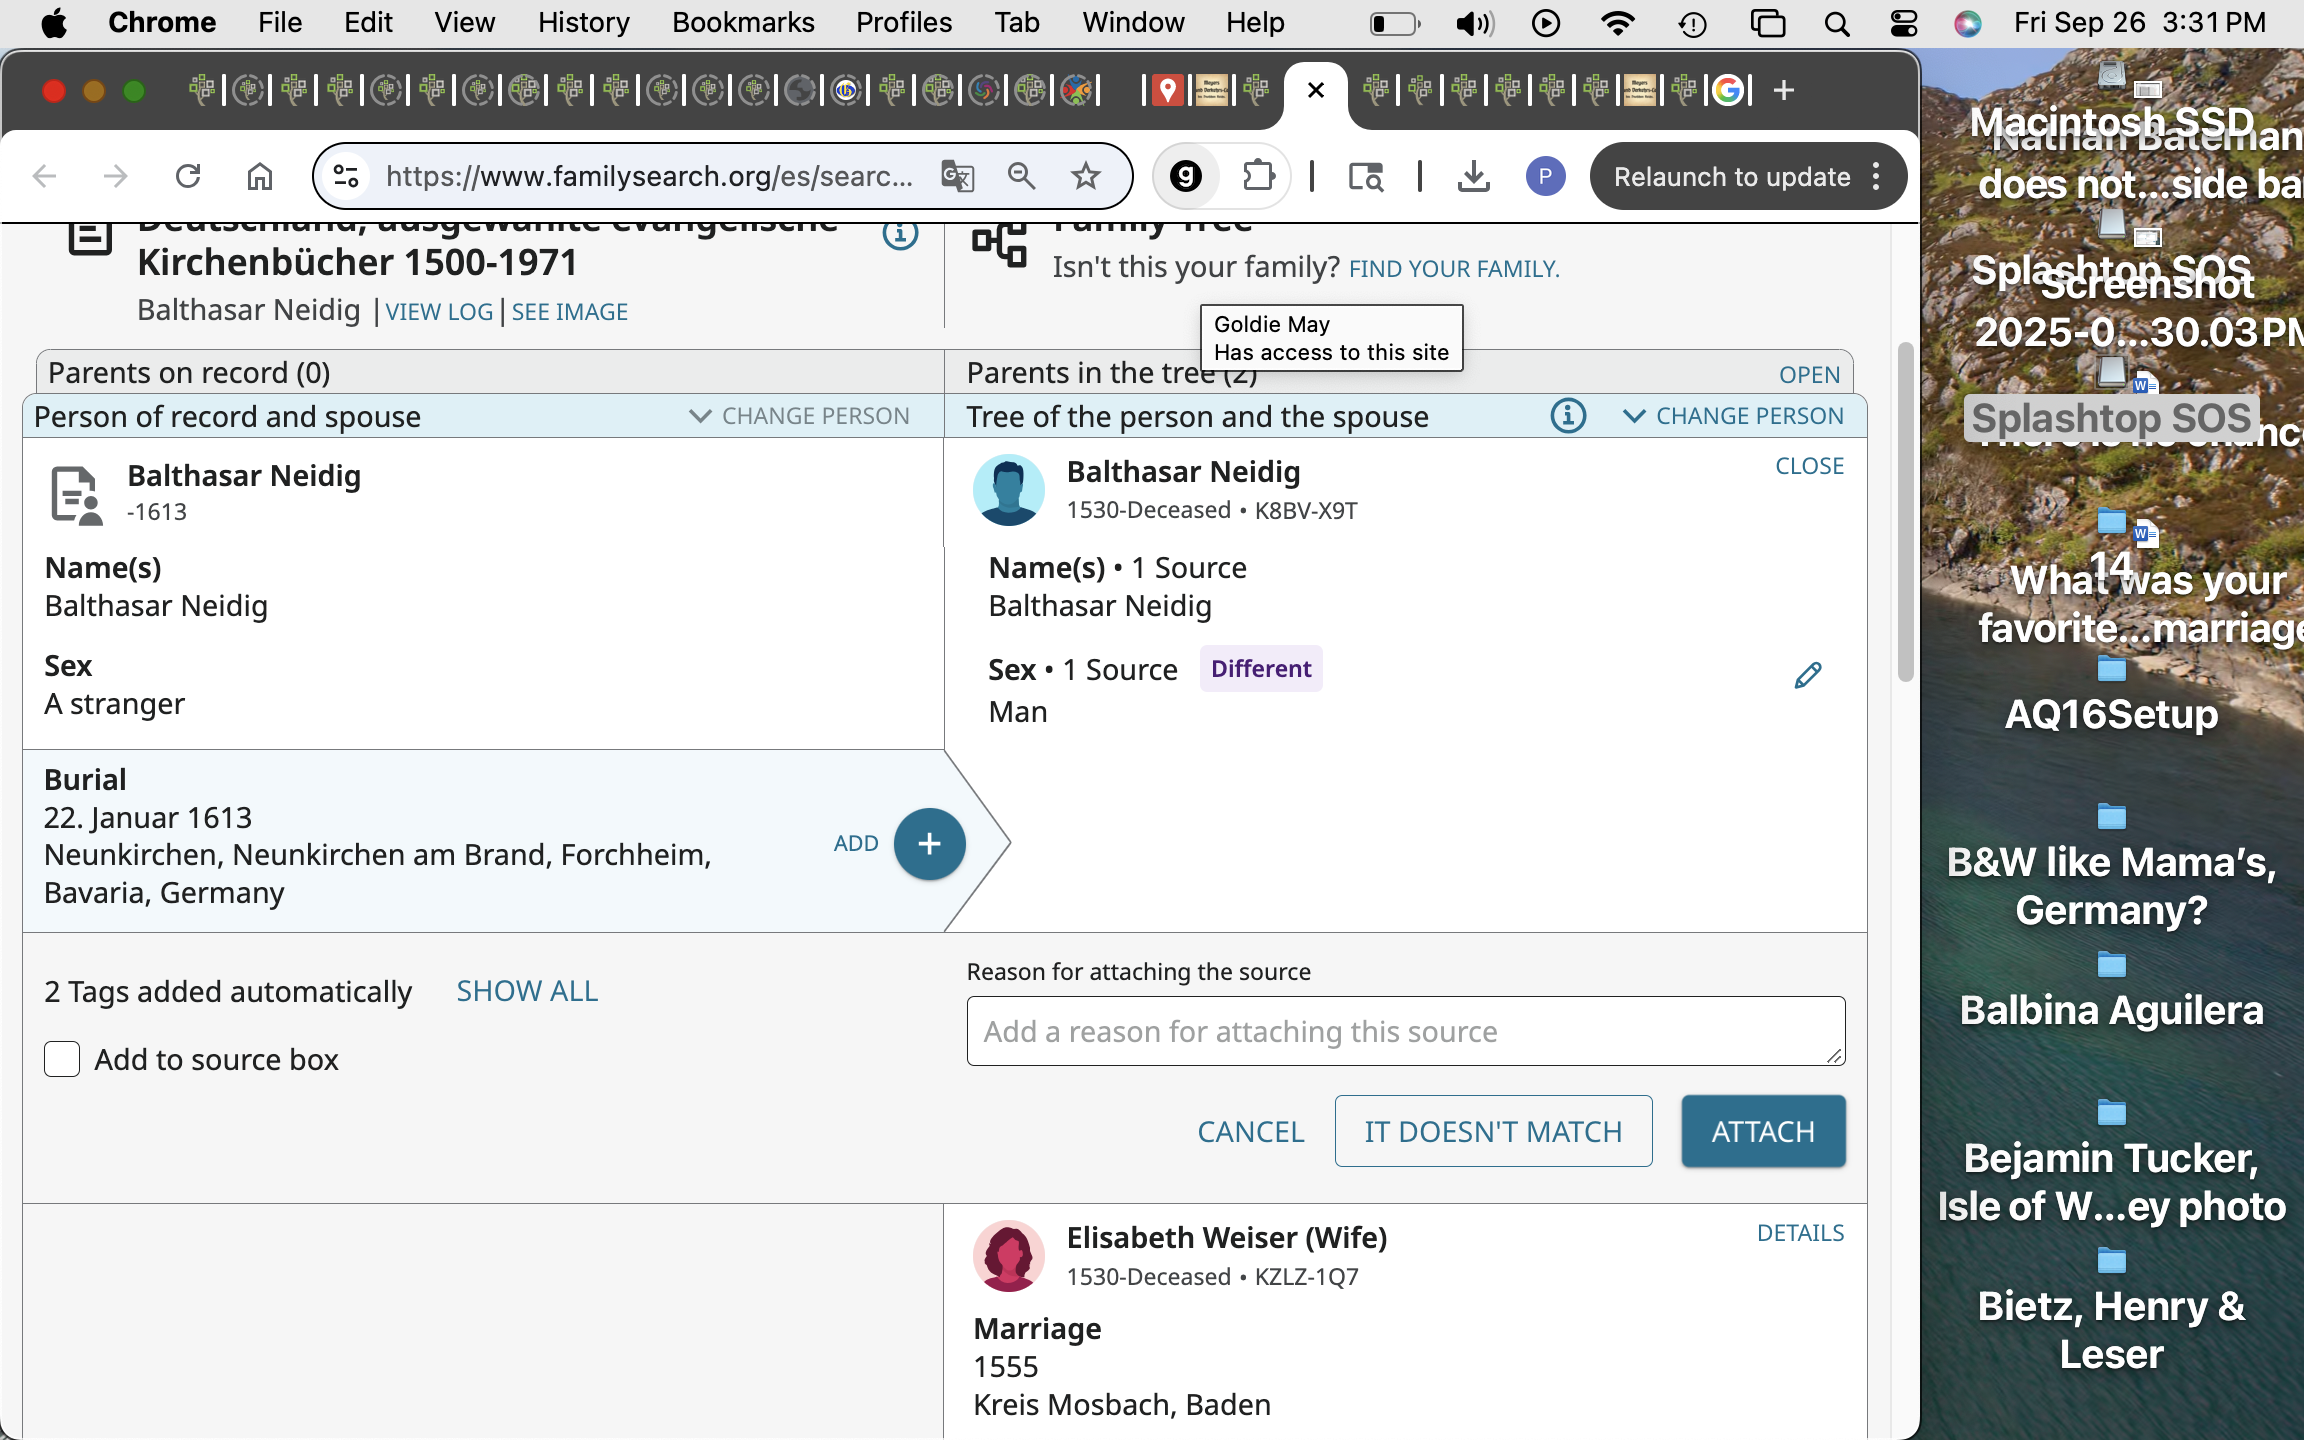Click the blue plus Add burial button
This screenshot has width=2304, height=1440.
pyautogui.click(x=929, y=843)
